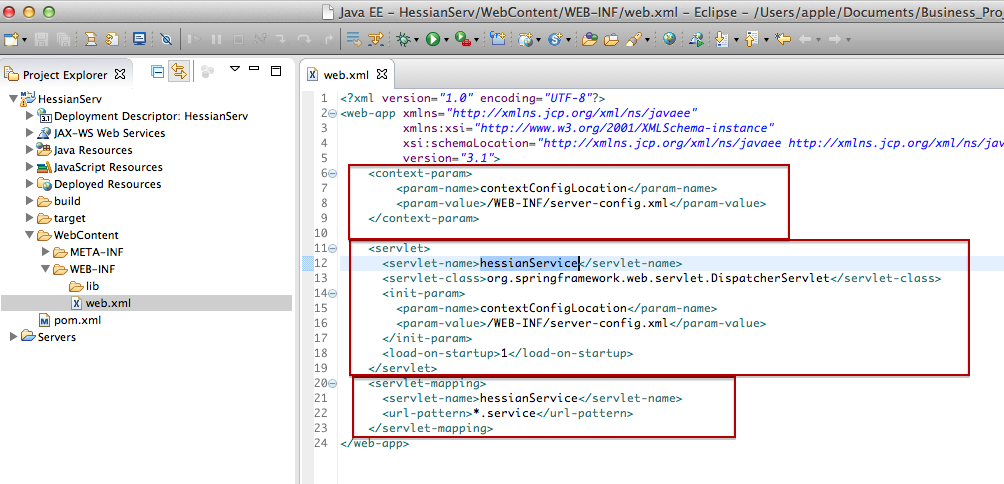Click the Open Web Browser globe icon
The width and height of the screenshot is (1004, 484).
(x=669, y=38)
